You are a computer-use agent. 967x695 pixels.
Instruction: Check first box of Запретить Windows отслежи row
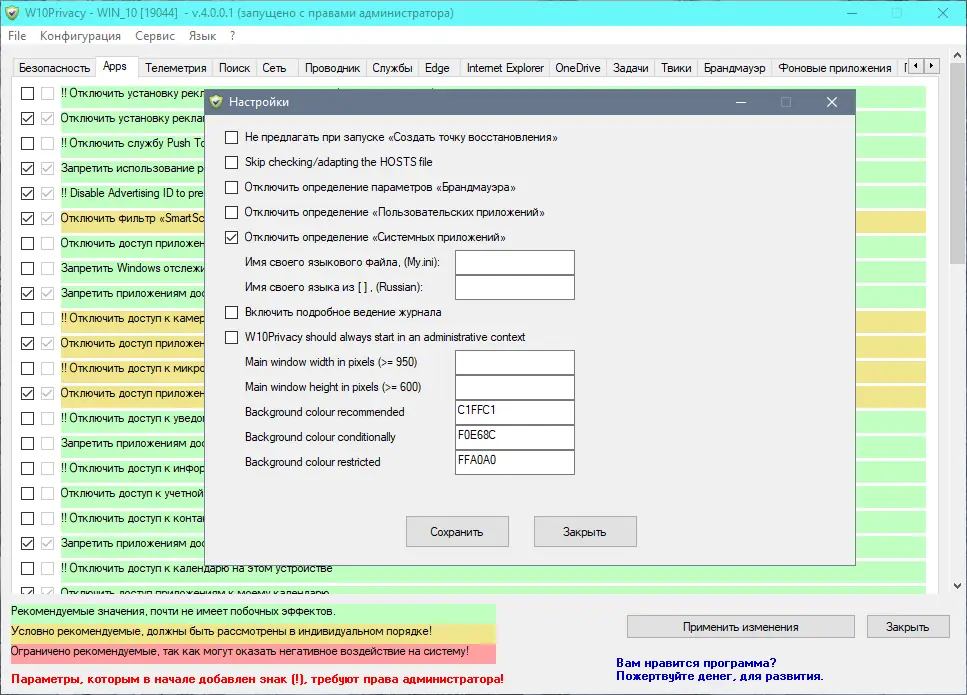(27, 268)
